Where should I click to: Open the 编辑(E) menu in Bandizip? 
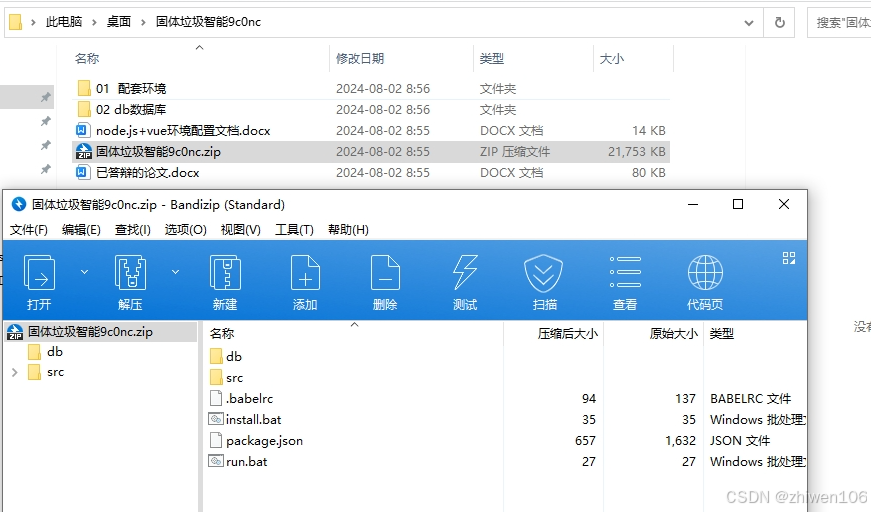[x=81, y=230]
